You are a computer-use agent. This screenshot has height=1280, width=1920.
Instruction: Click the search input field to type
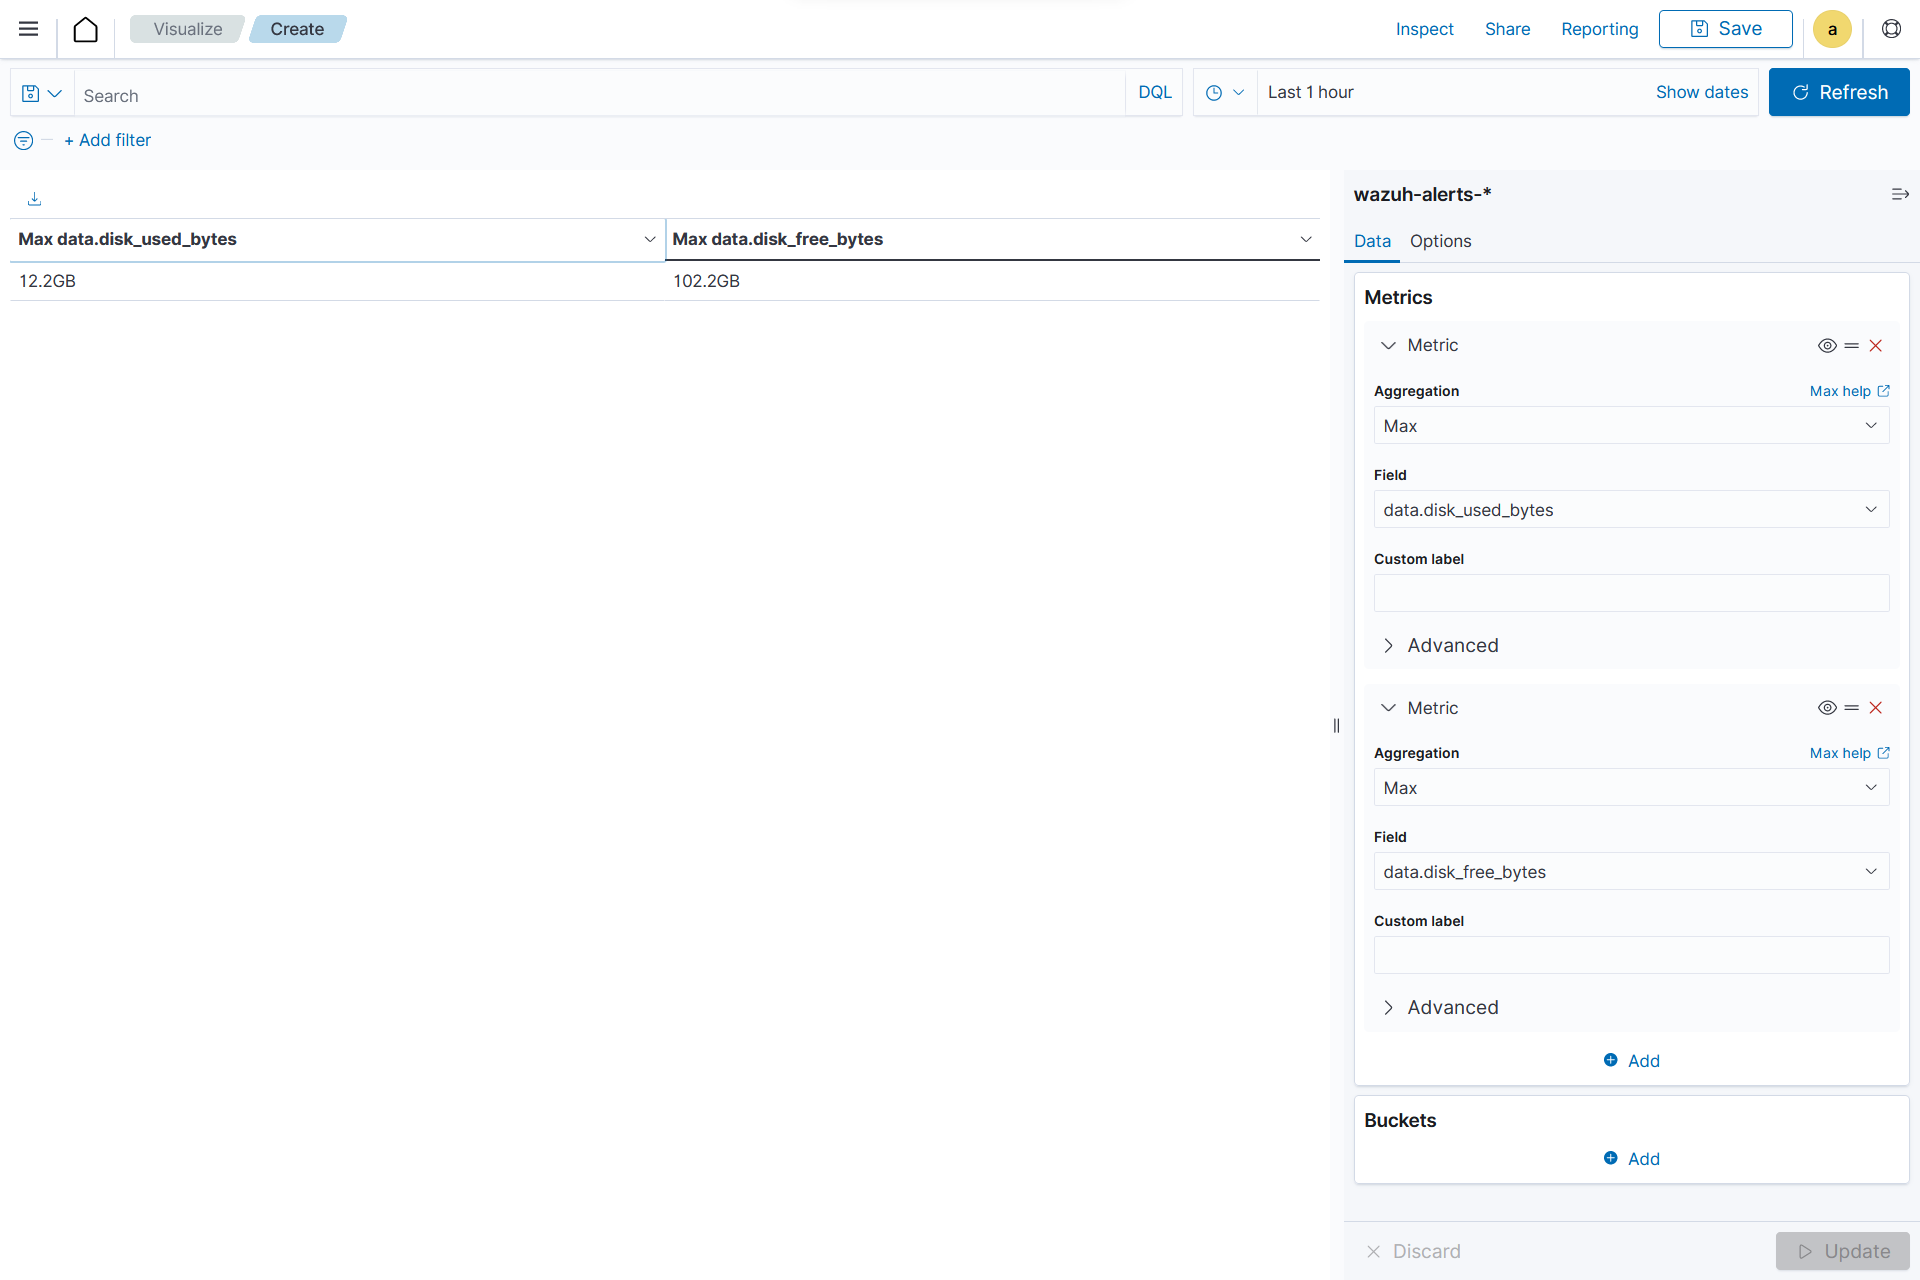pyautogui.click(x=600, y=91)
